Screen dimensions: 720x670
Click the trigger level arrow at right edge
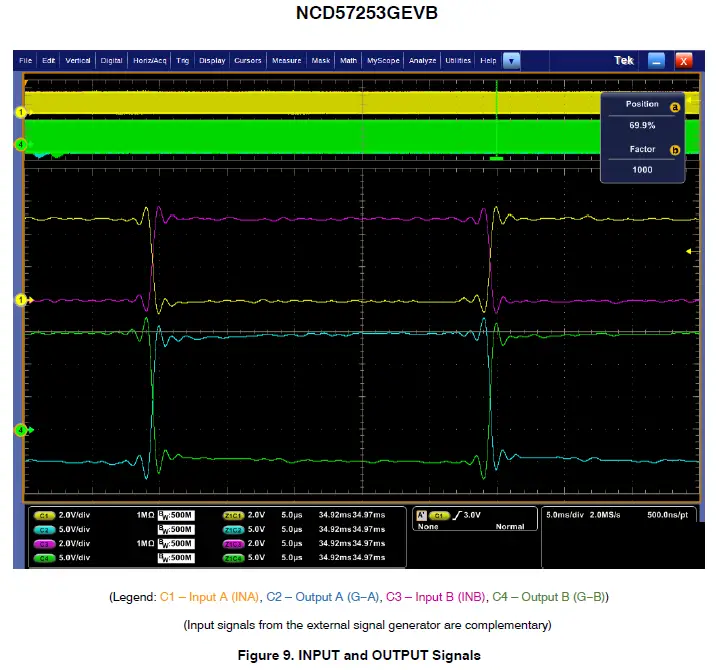pos(689,251)
